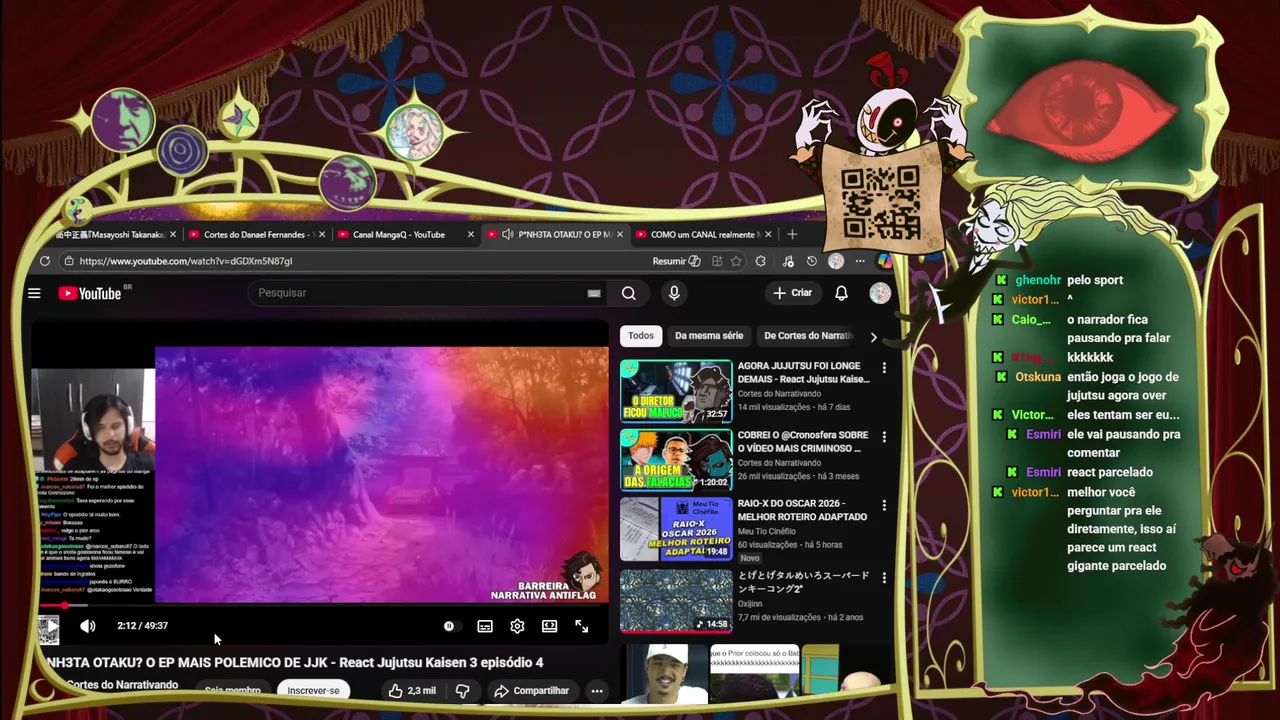
Task: Open browser extensions puzzle icon
Action: click(x=761, y=261)
